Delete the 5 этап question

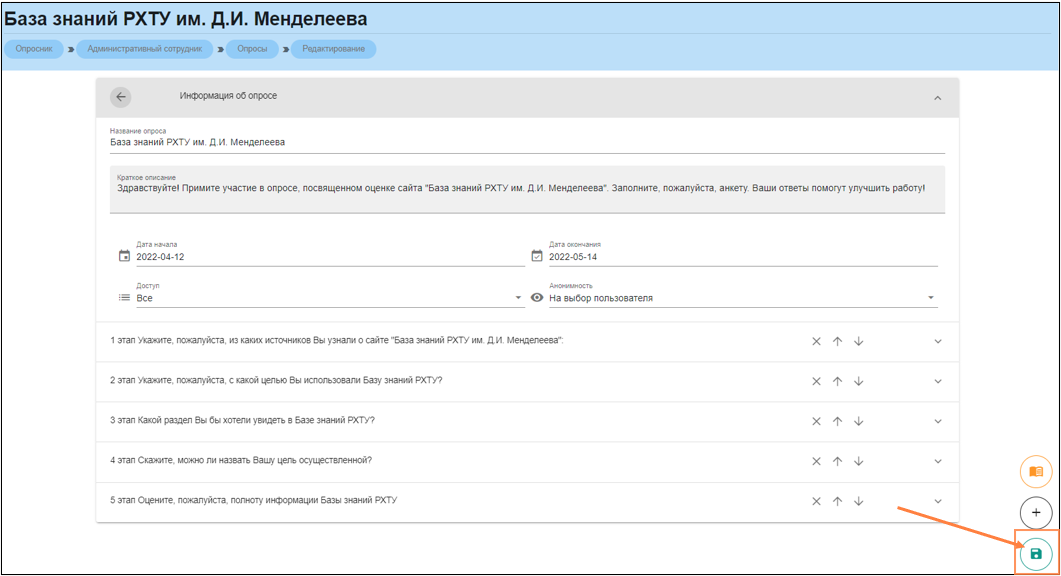(x=816, y=501)
